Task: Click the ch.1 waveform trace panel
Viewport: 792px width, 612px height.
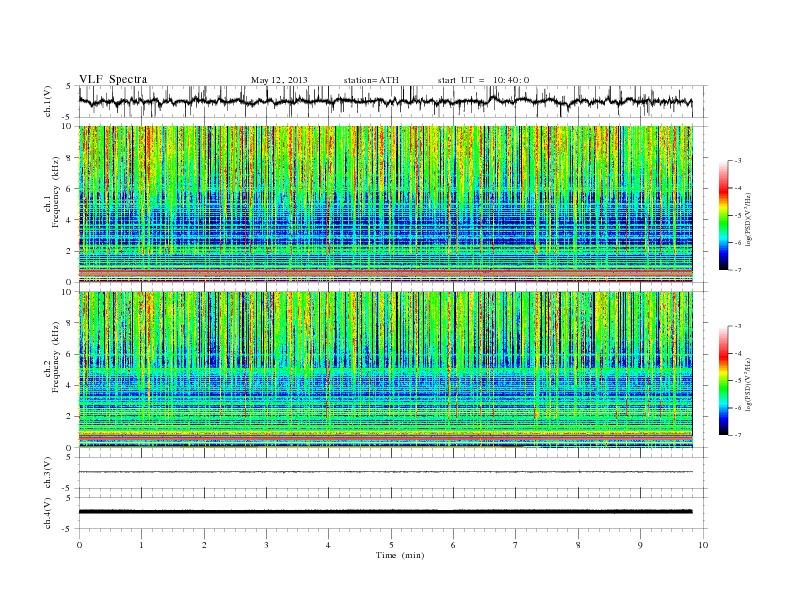Action: pyautogui.click(x=393, y=101)
